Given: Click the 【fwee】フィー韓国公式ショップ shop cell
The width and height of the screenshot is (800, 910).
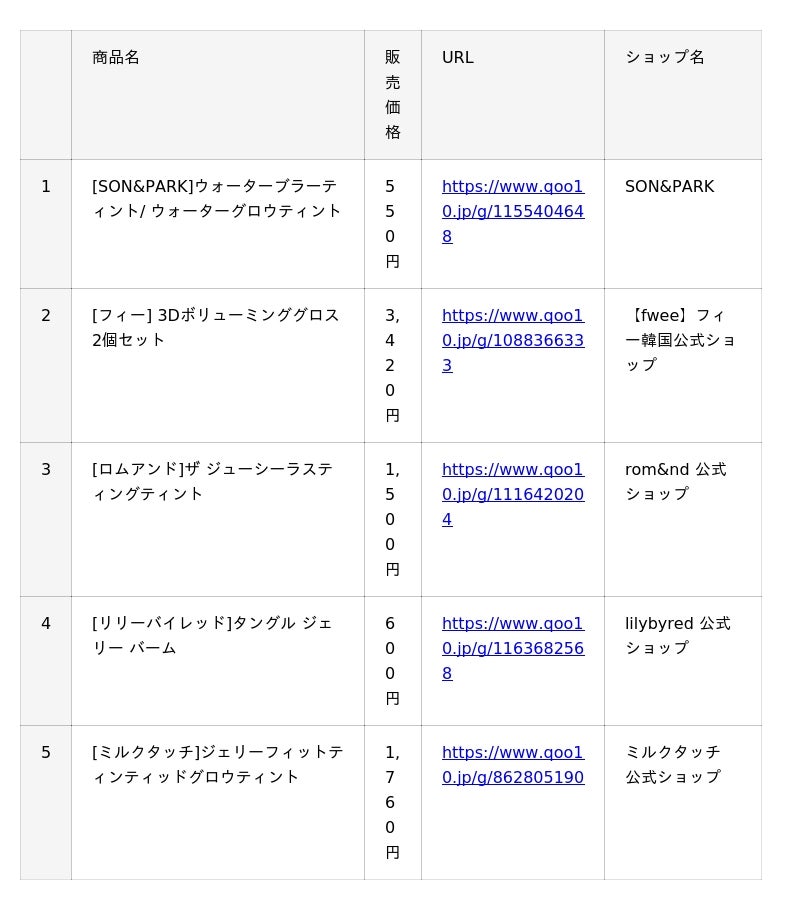Looking at the screenshot, I should pyautogui.click(x=680, y=340).
